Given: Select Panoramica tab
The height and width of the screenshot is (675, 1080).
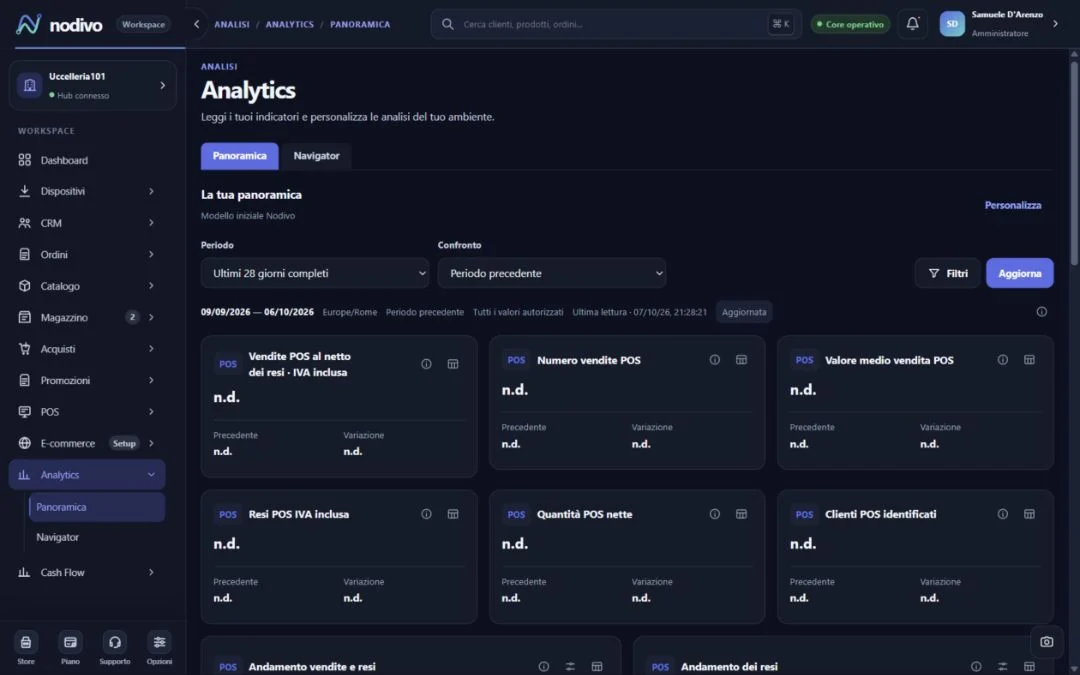Looking at the screenshot, I should 240,156.
